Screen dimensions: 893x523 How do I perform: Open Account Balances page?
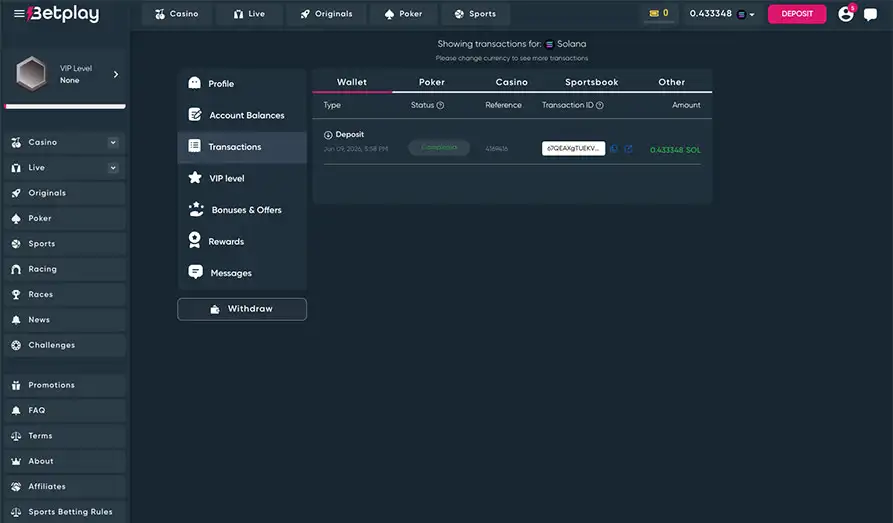pyautogui.click(x=242, y=115)
